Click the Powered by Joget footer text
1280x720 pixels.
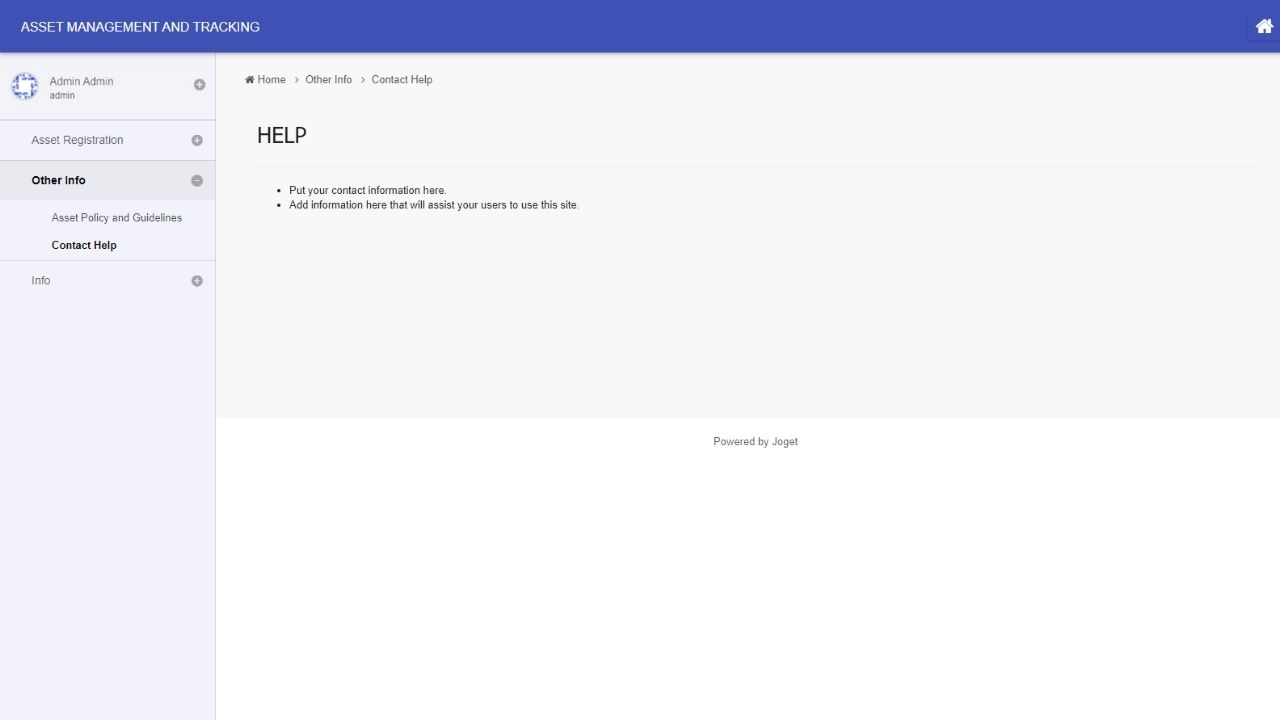click(755, 442)
